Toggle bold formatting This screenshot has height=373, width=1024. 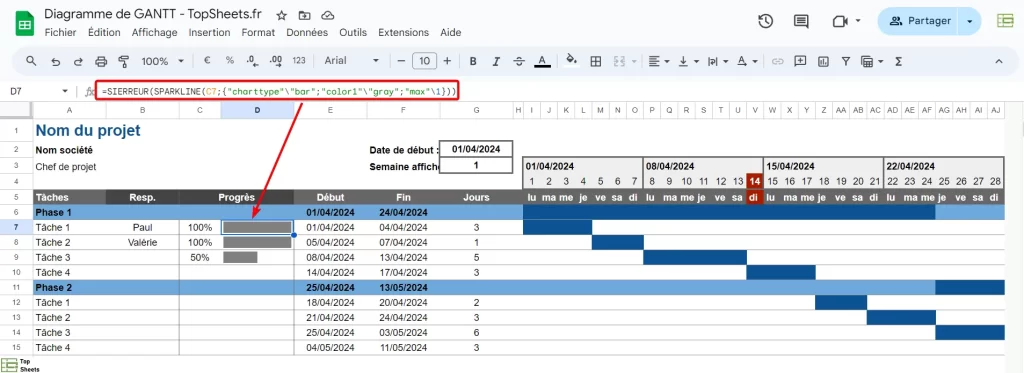coord(473,61)
